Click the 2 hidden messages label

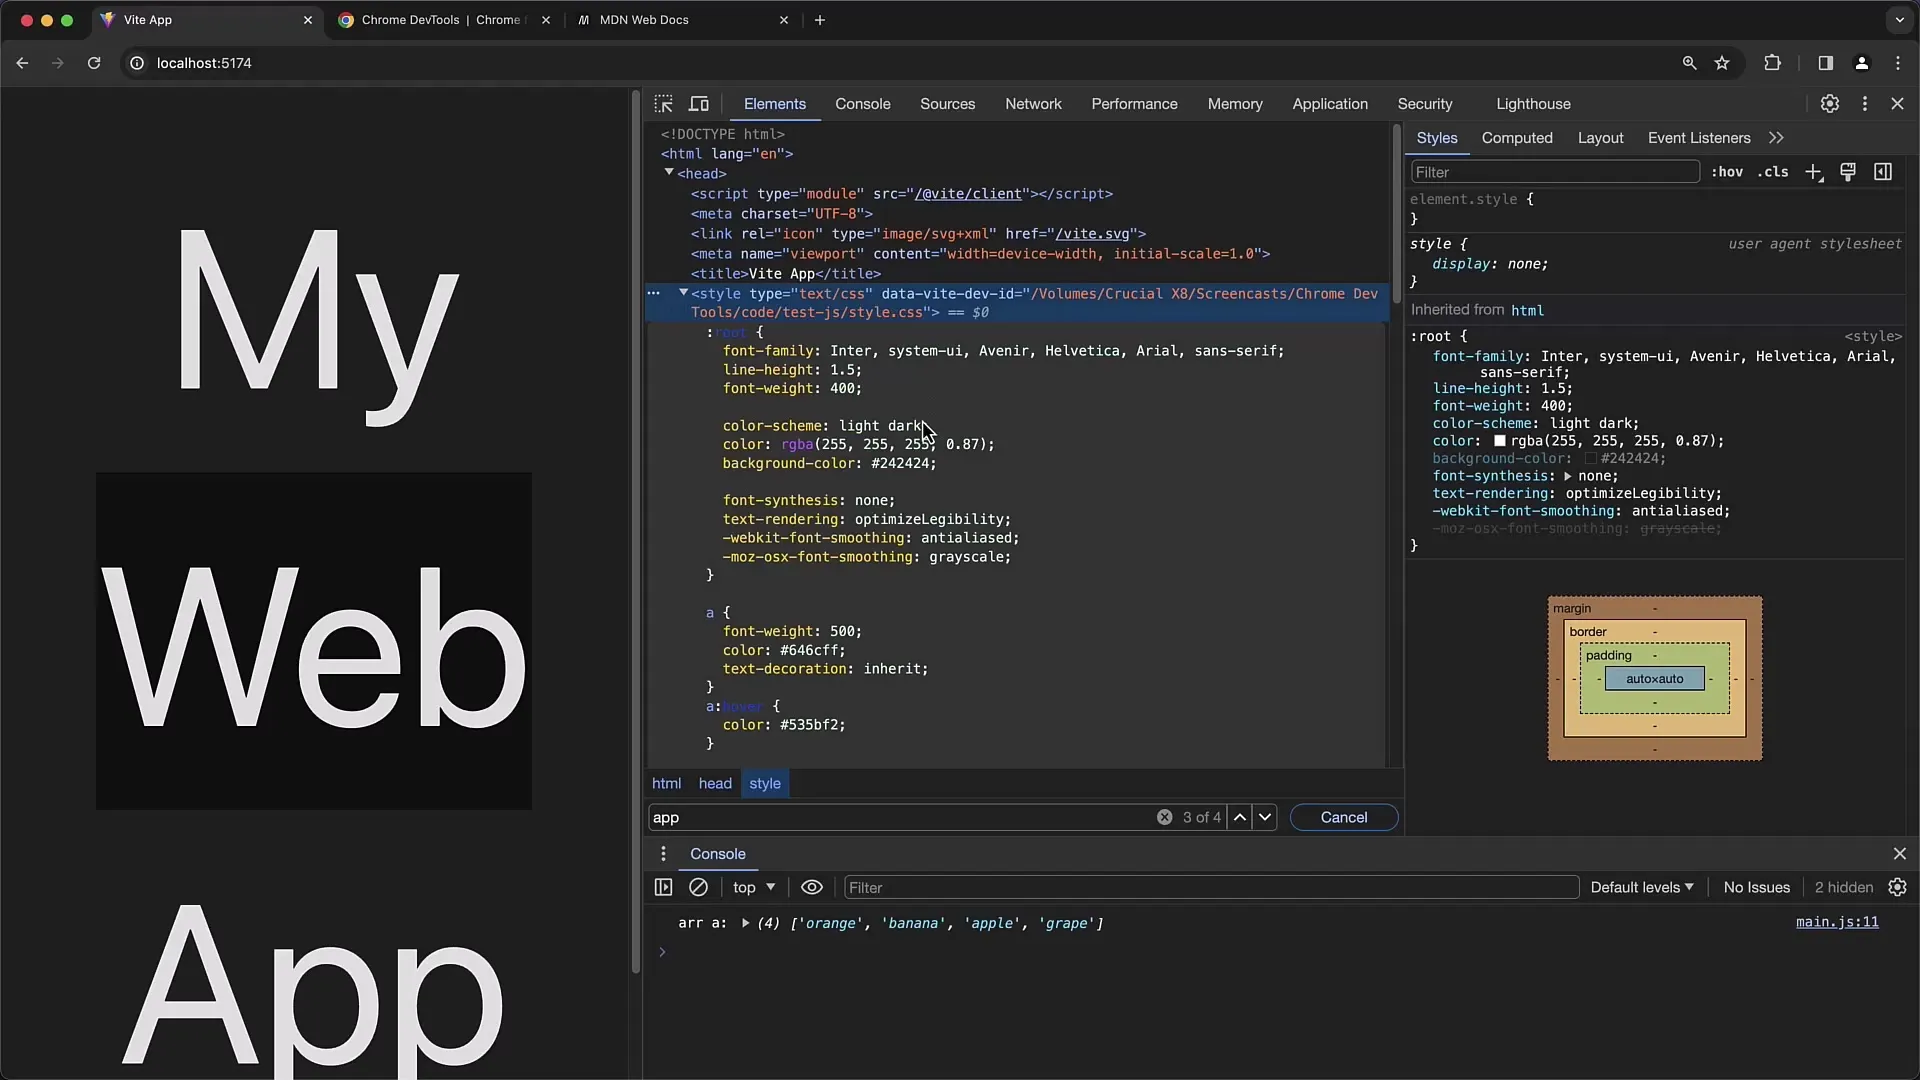1843,887
